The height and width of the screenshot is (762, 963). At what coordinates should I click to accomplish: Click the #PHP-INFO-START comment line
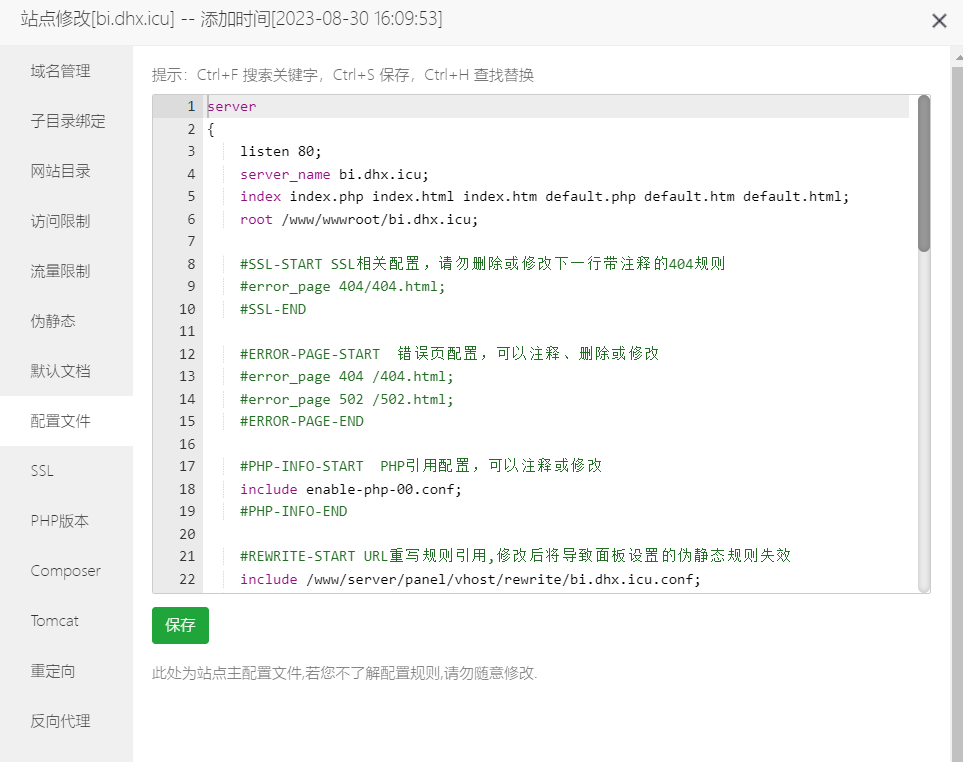pyautogui.click(x=421, y=466)
